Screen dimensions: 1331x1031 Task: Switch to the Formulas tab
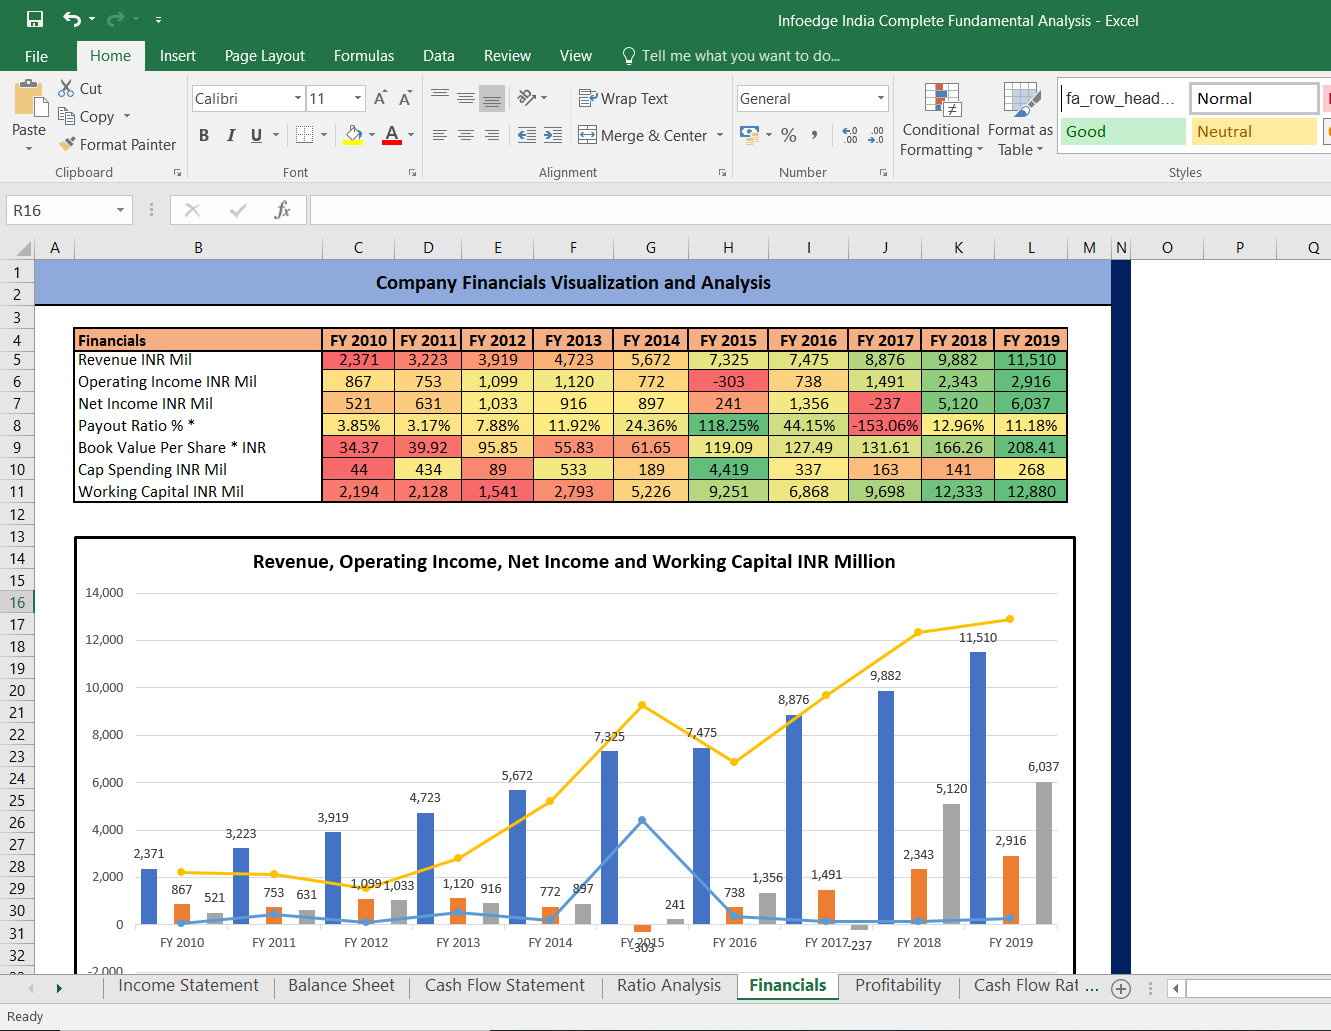[364, 56]
